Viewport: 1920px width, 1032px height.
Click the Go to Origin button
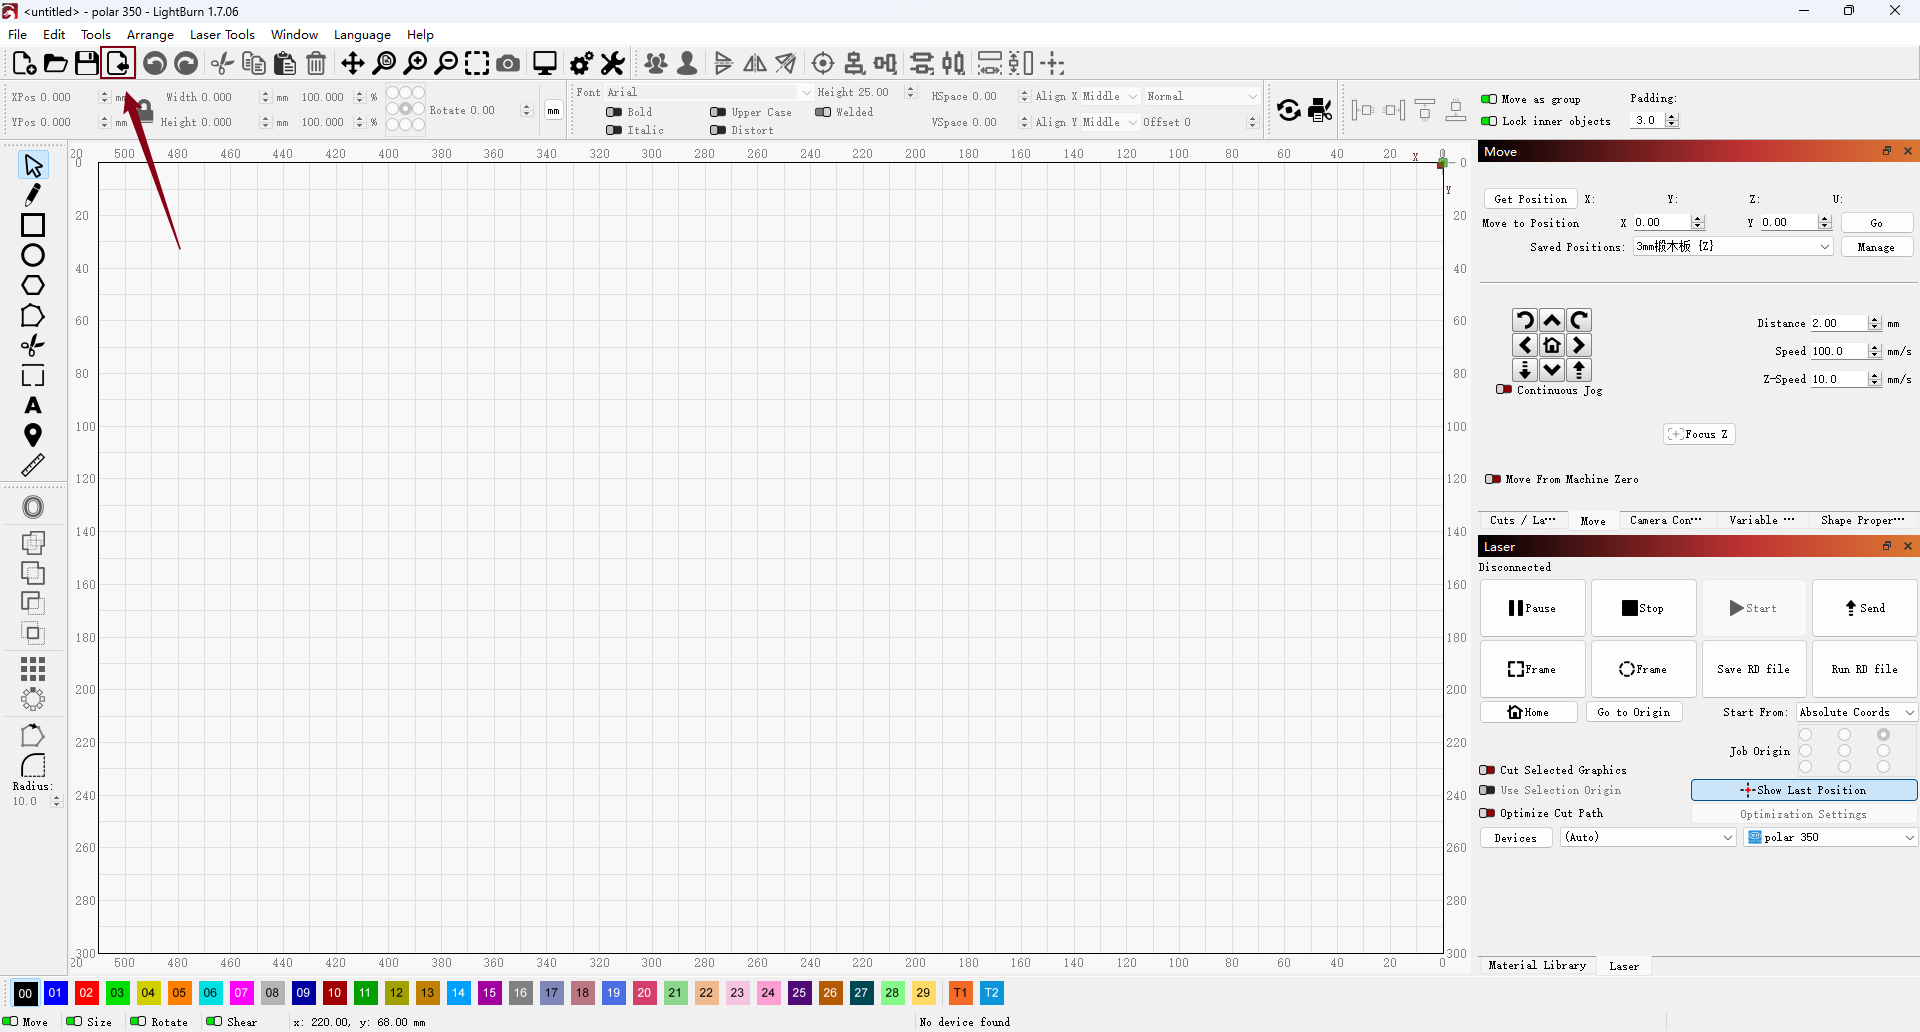1633,712
